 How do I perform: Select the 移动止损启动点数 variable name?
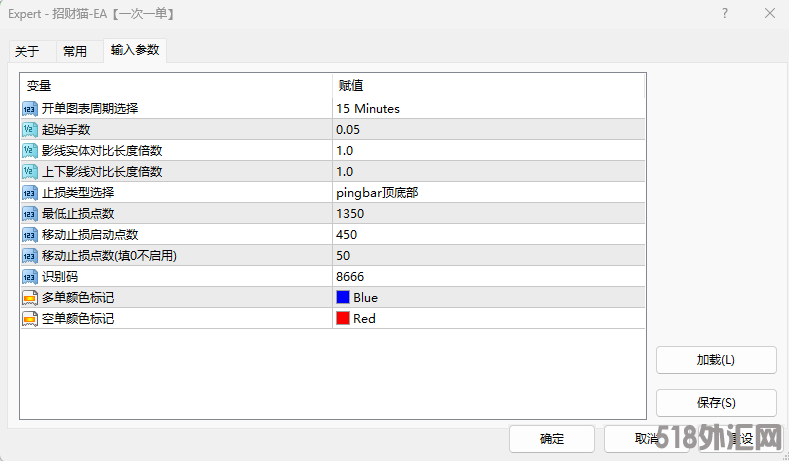click(x=90, y=235)
